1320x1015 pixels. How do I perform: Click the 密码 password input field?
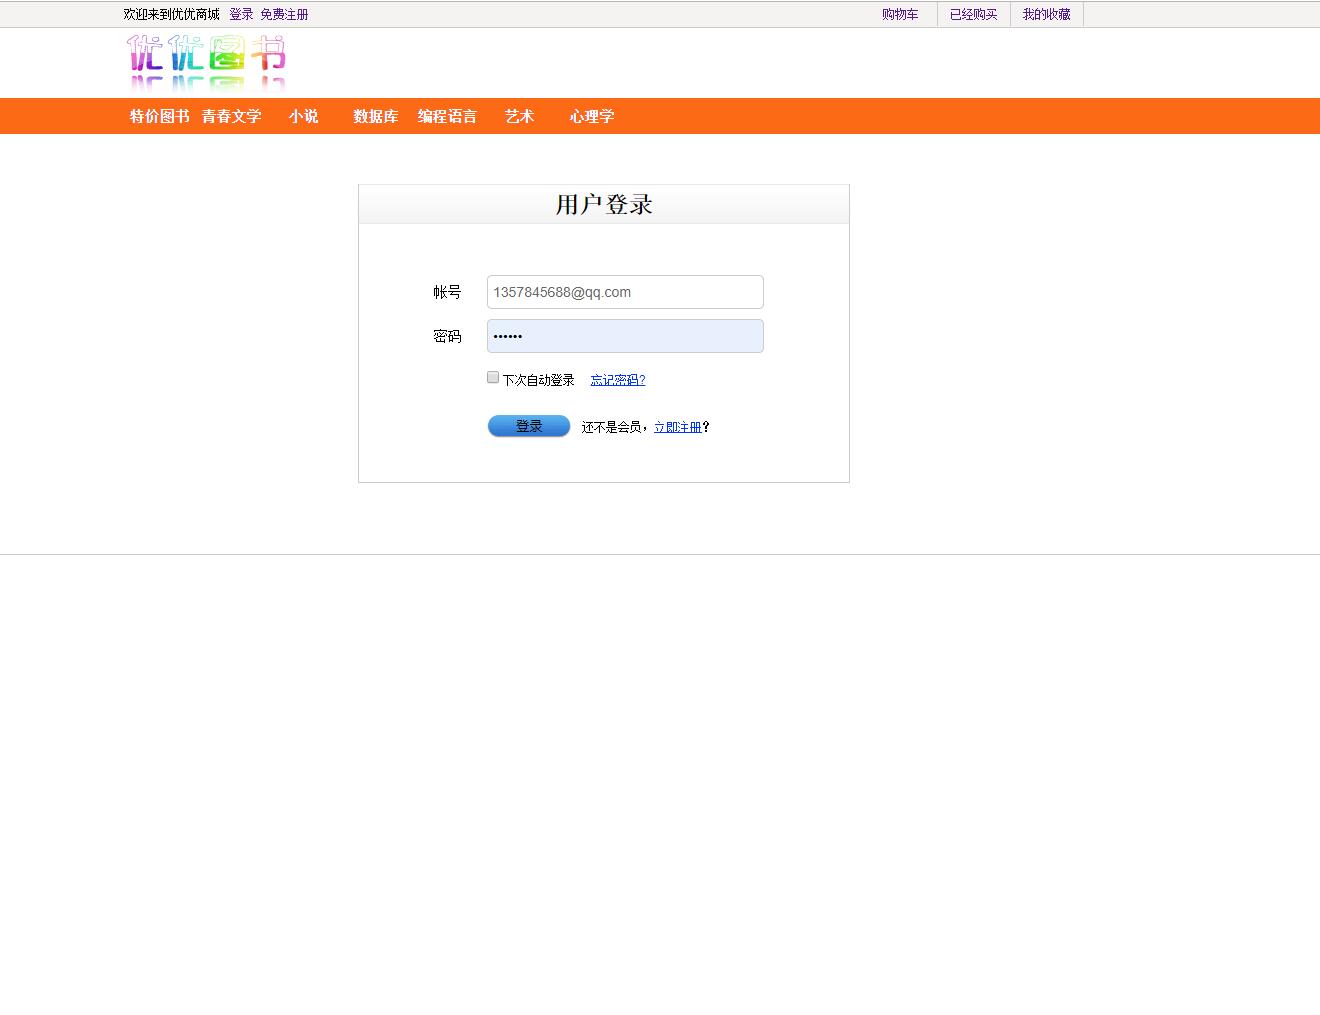click(x=624, y=336)
